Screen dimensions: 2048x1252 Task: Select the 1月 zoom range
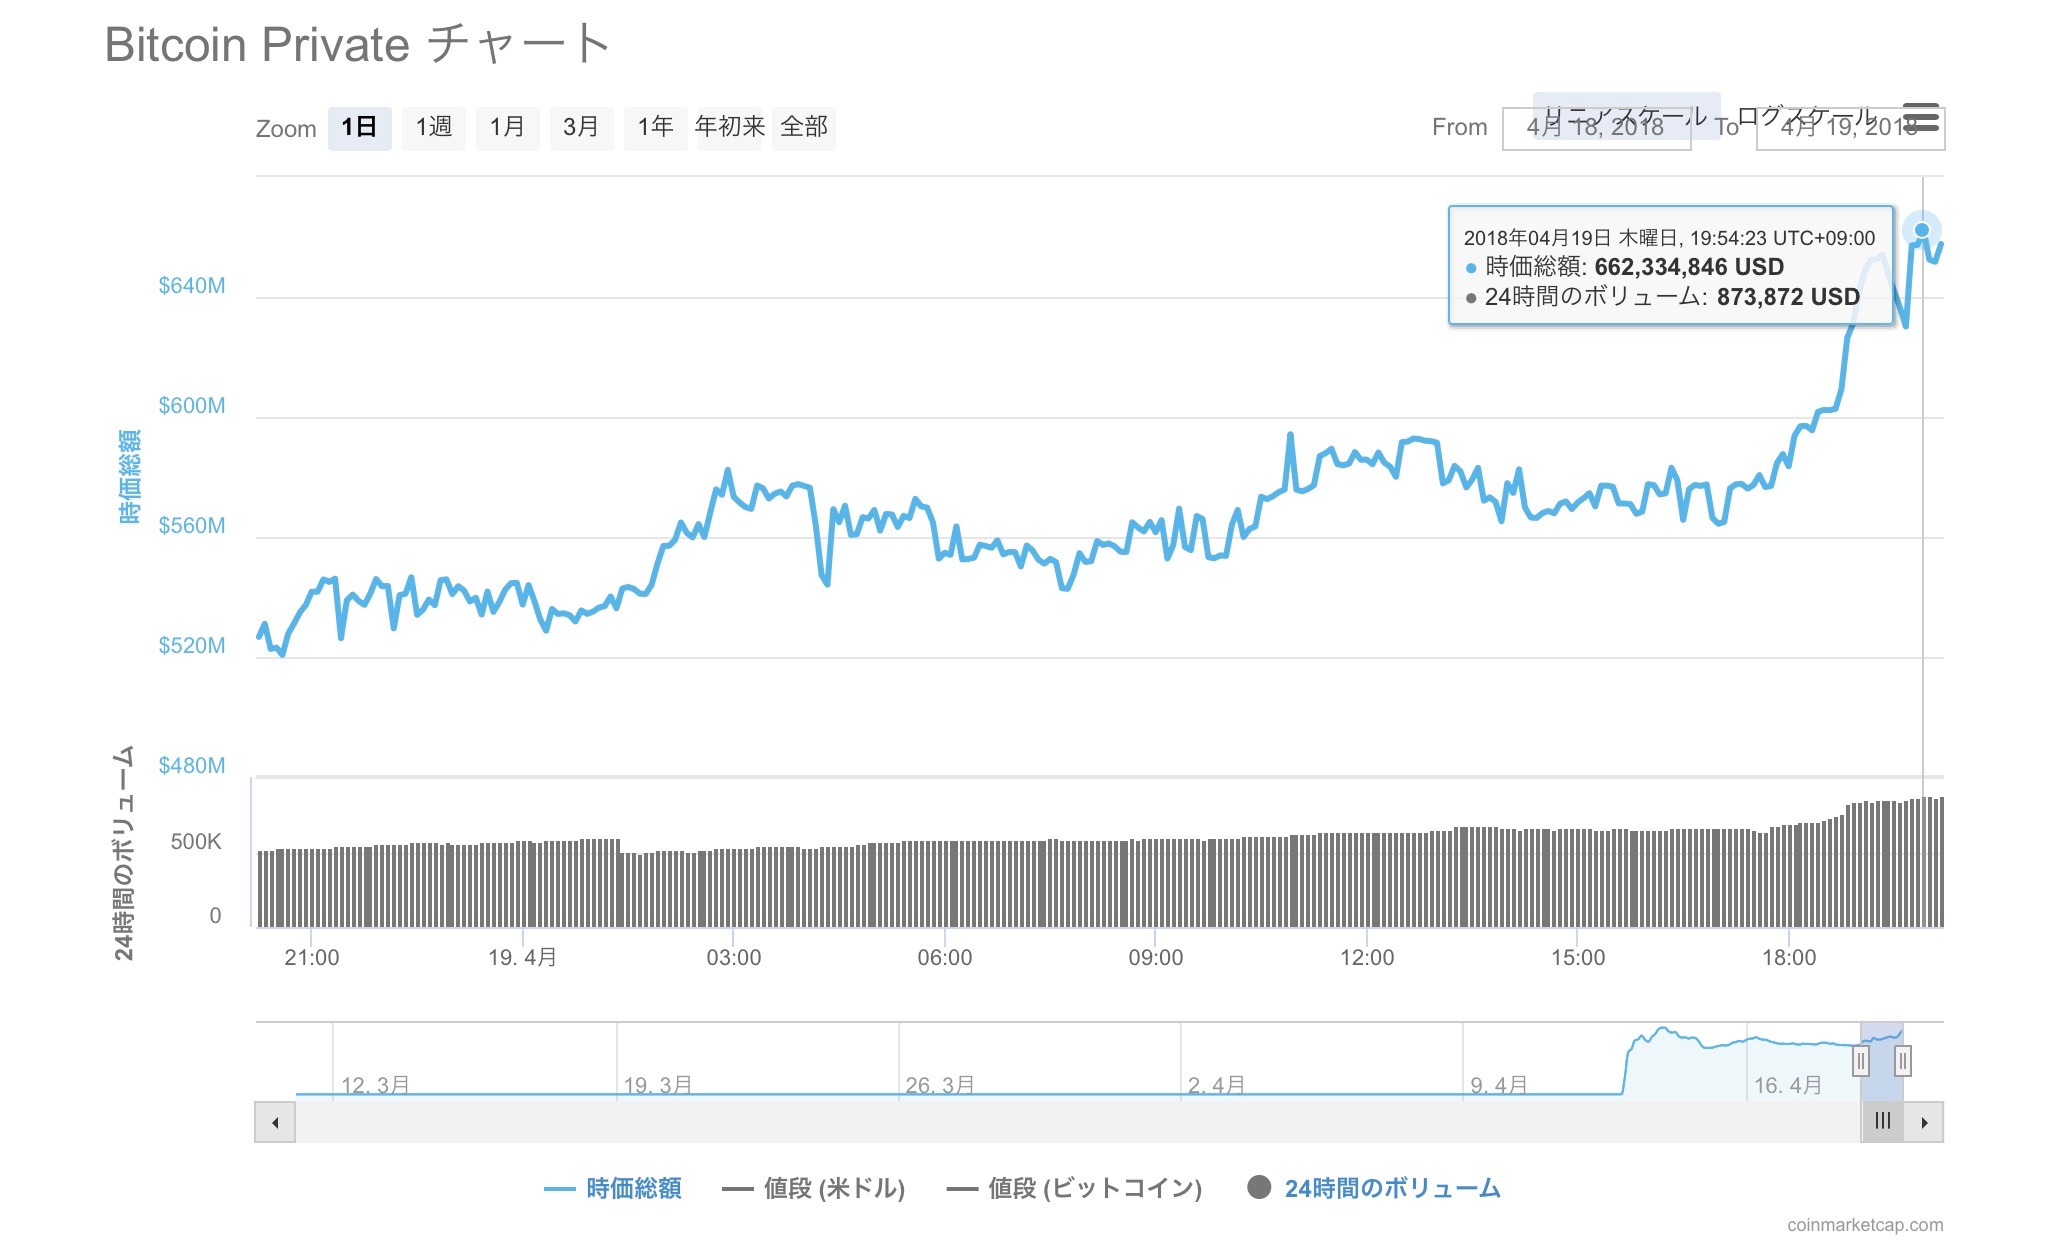pos(507,128)
